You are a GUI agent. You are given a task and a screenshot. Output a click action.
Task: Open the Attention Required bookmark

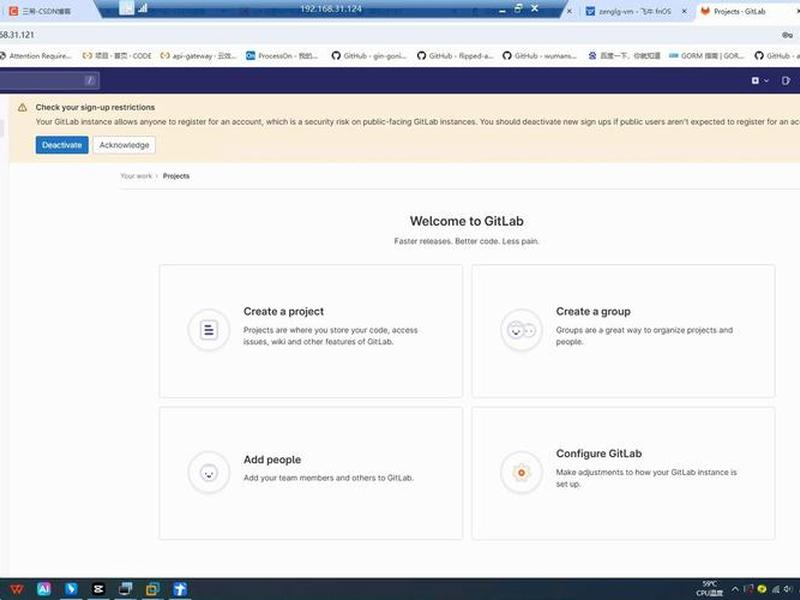[36, 56]
